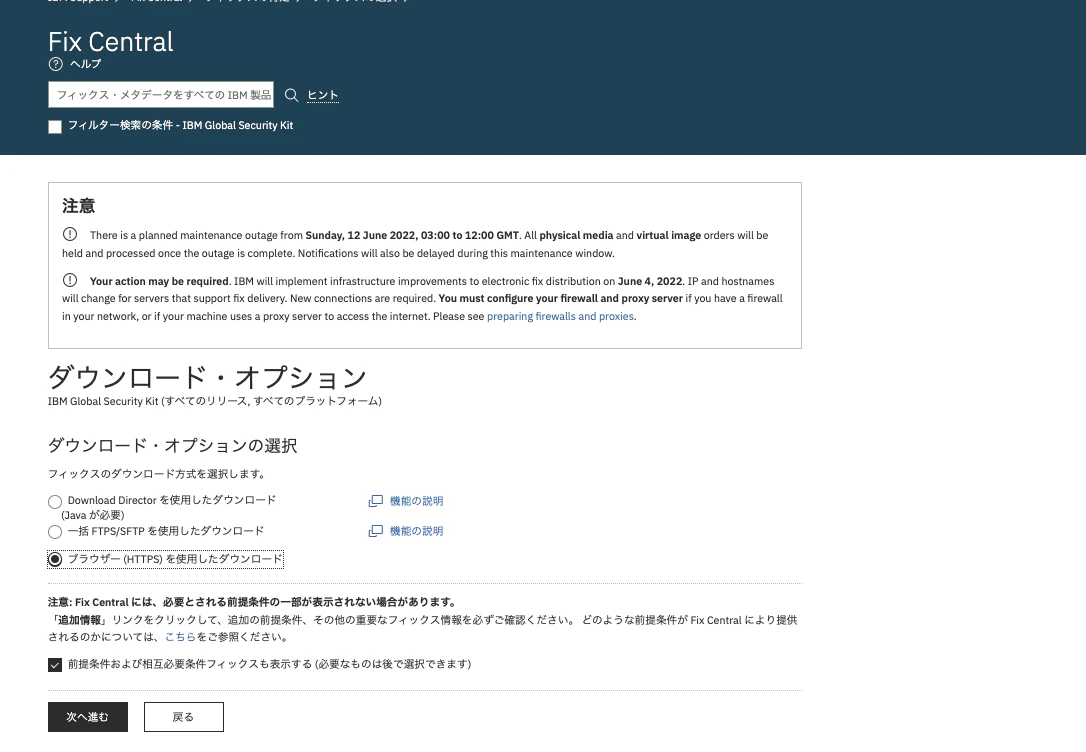Open the ヘルプ help link

[x=85, y=64]
